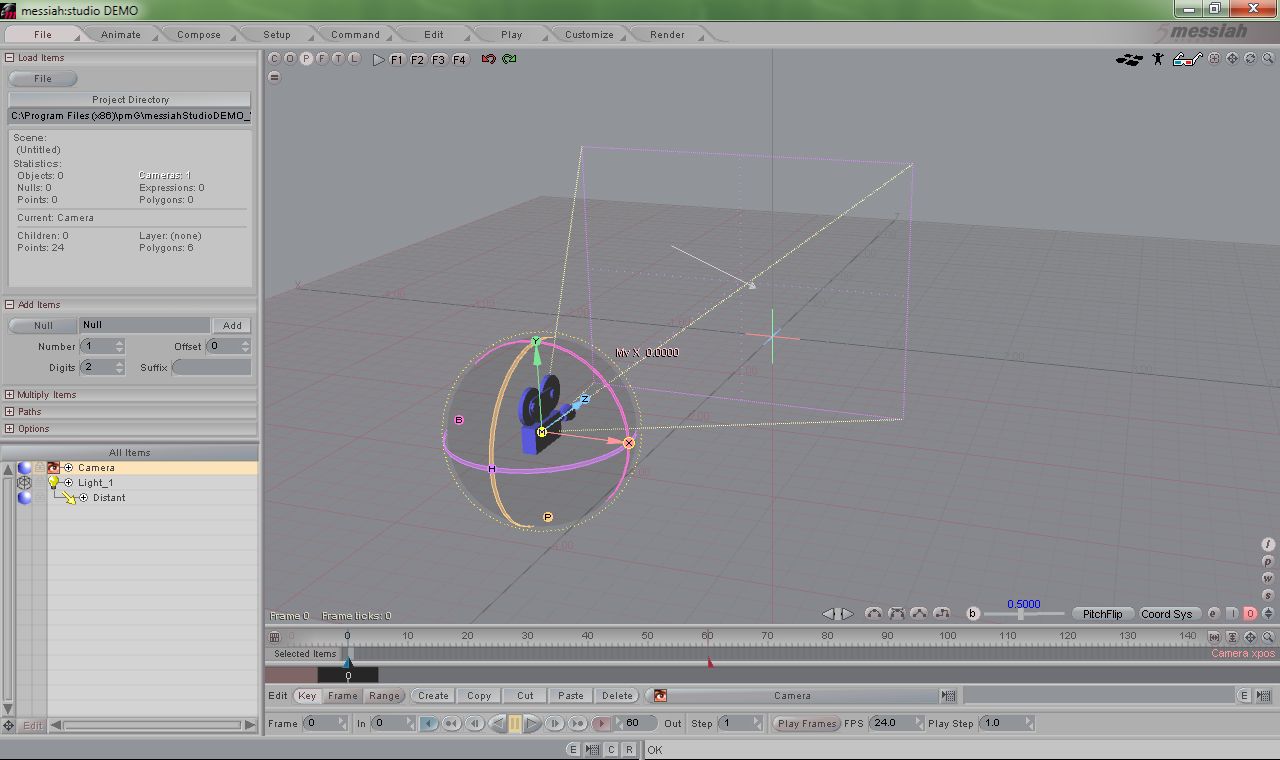Image resolution: width=1280 pixels, height=760 pixels.
Task: Click the Delete key button
Action: 617,696
